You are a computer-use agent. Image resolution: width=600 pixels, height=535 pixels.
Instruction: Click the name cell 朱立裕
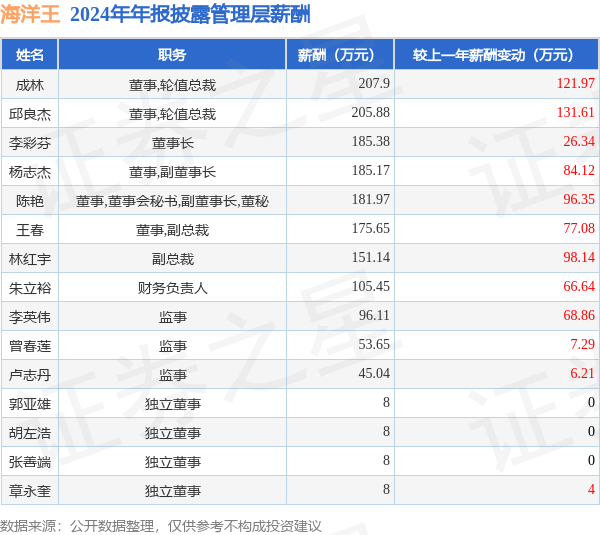point(30,288)
